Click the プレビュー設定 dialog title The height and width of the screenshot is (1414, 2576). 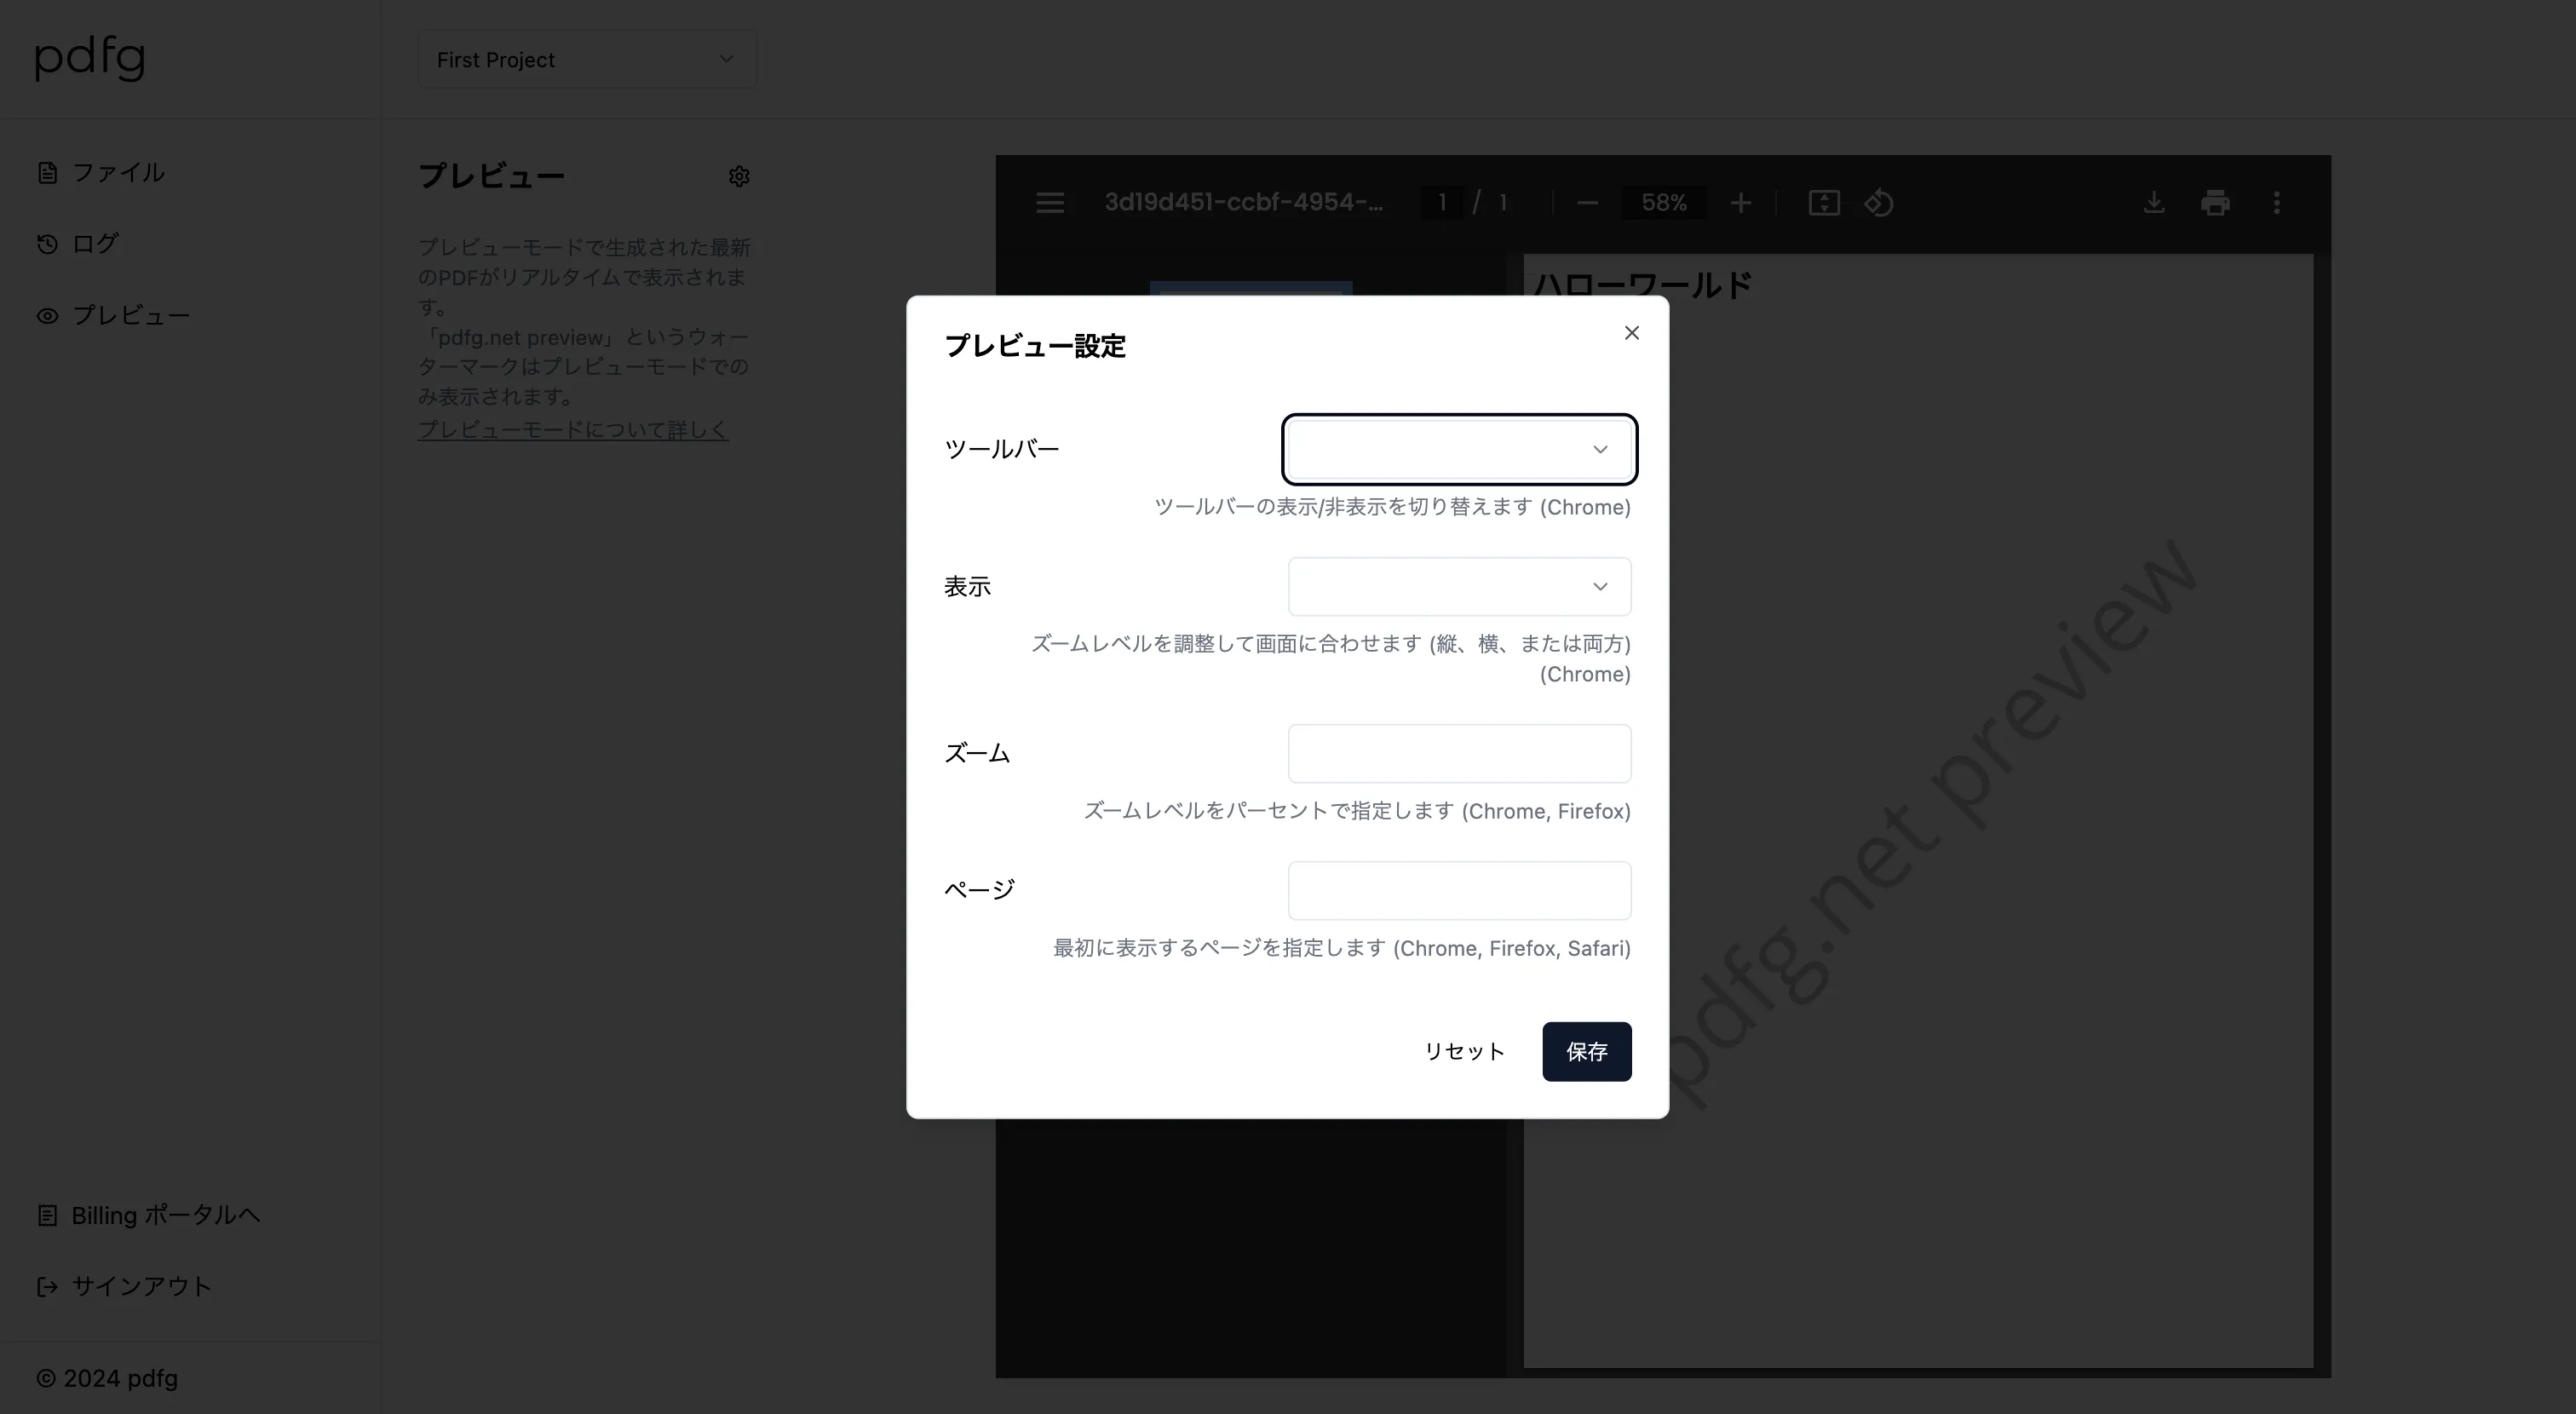[1035, 346]
